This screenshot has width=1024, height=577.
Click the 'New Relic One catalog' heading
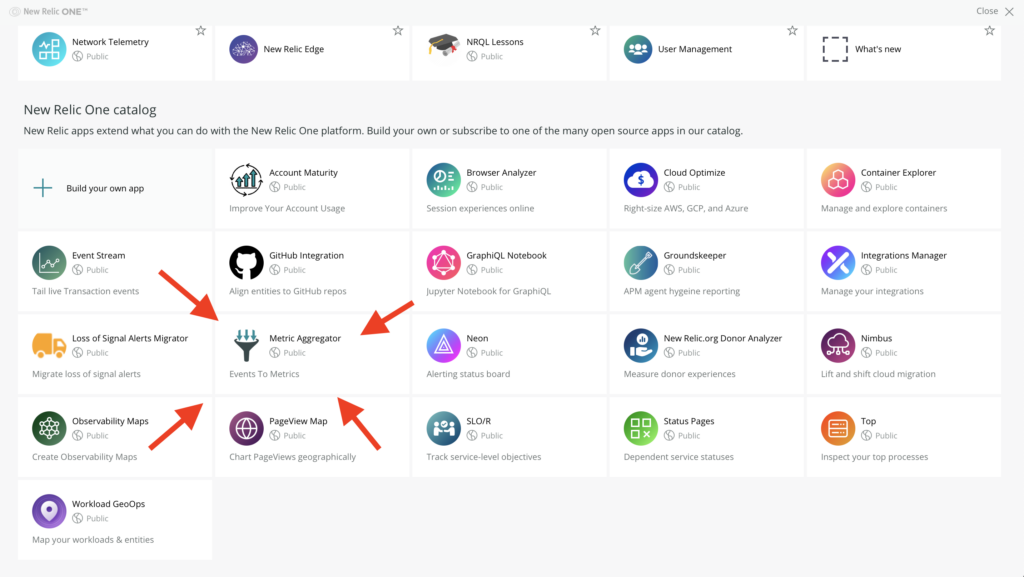90,110
